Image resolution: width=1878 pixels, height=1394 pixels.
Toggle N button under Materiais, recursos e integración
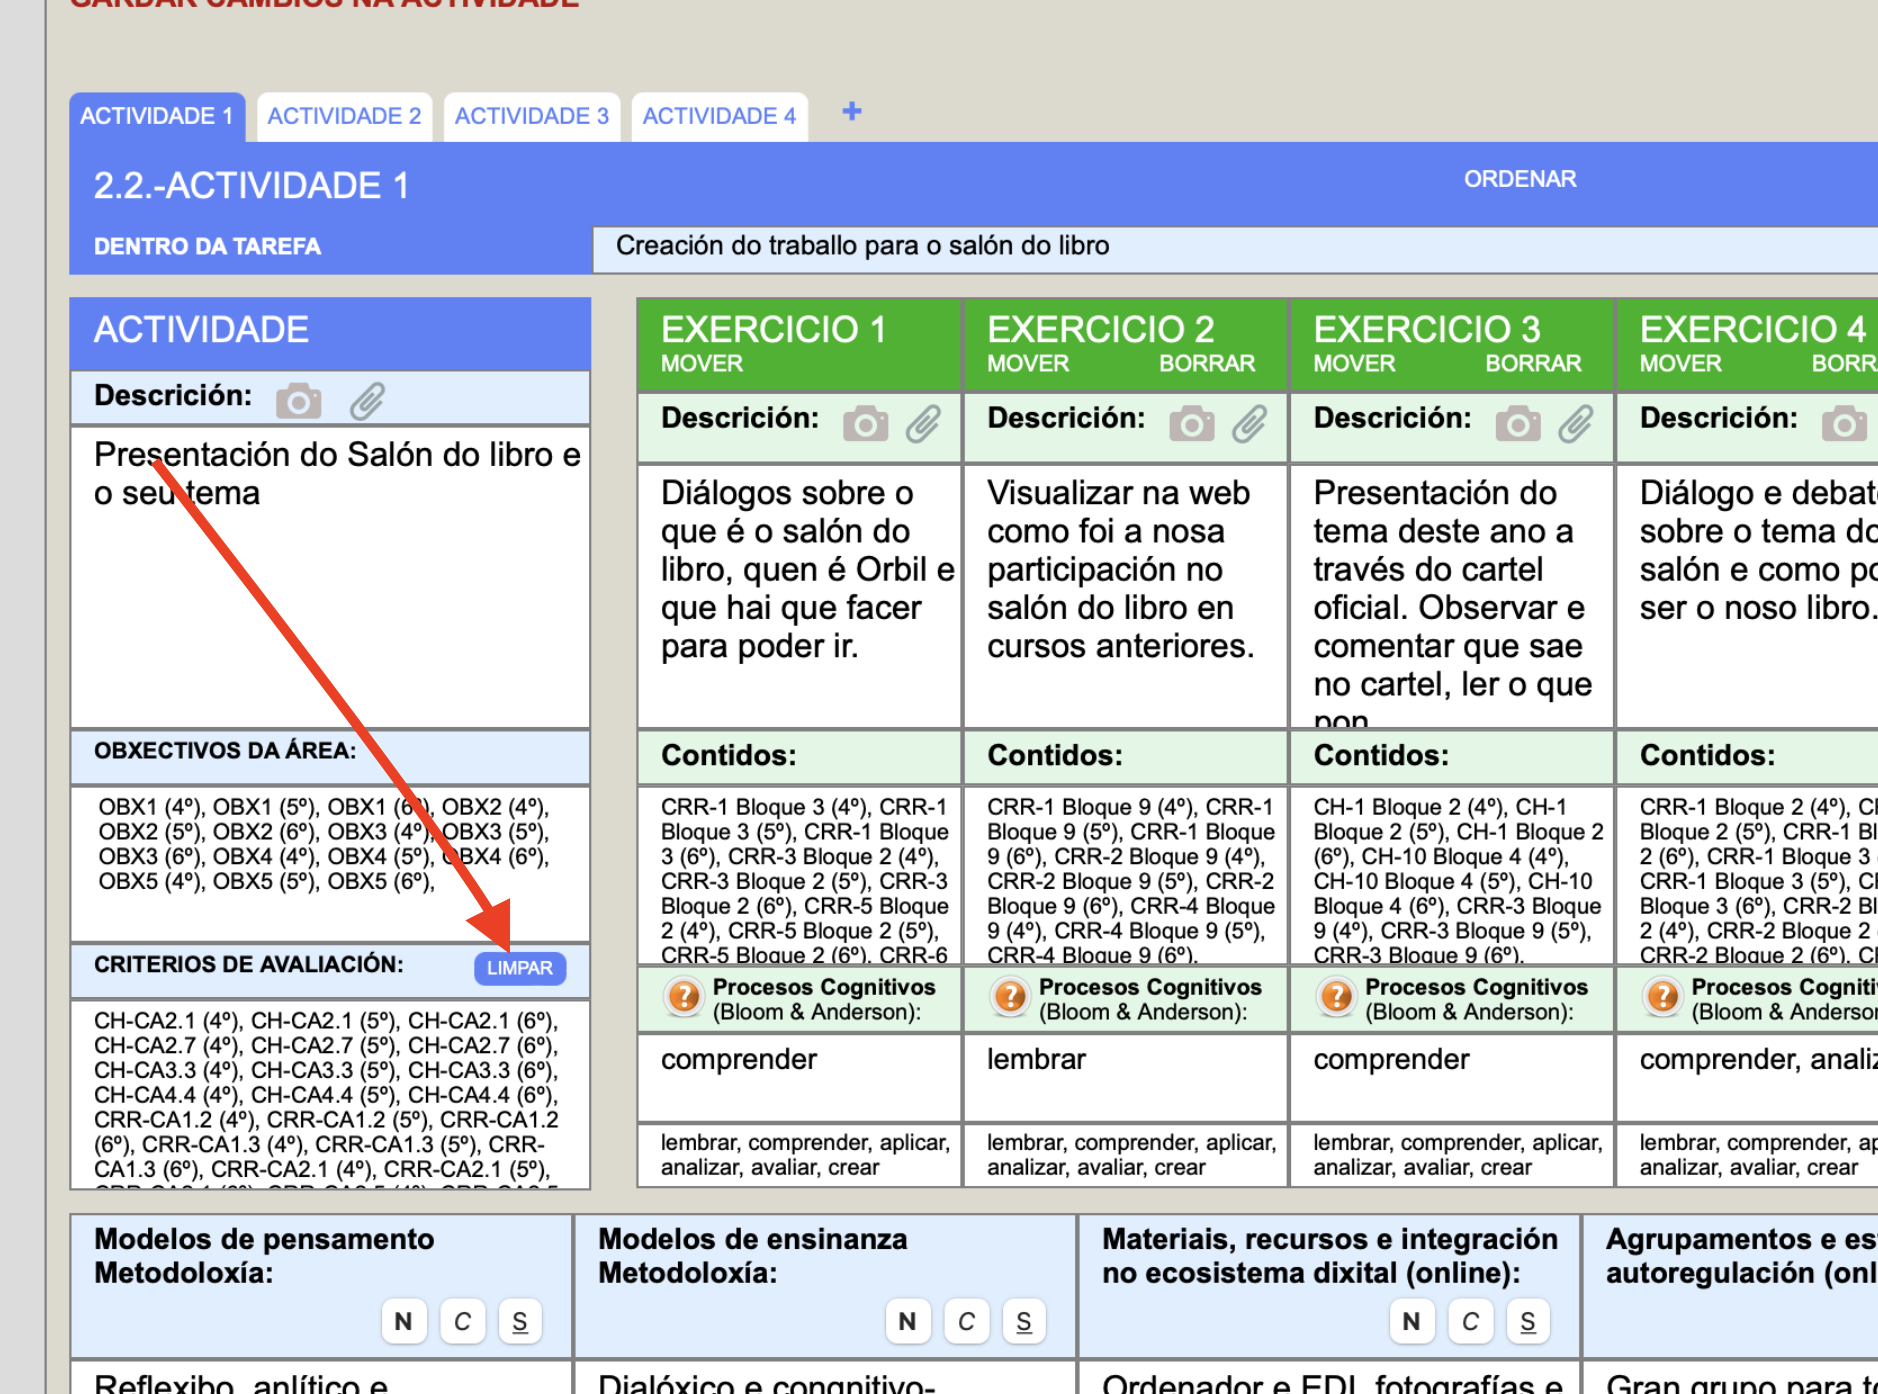click(x=1412, y=1322)
